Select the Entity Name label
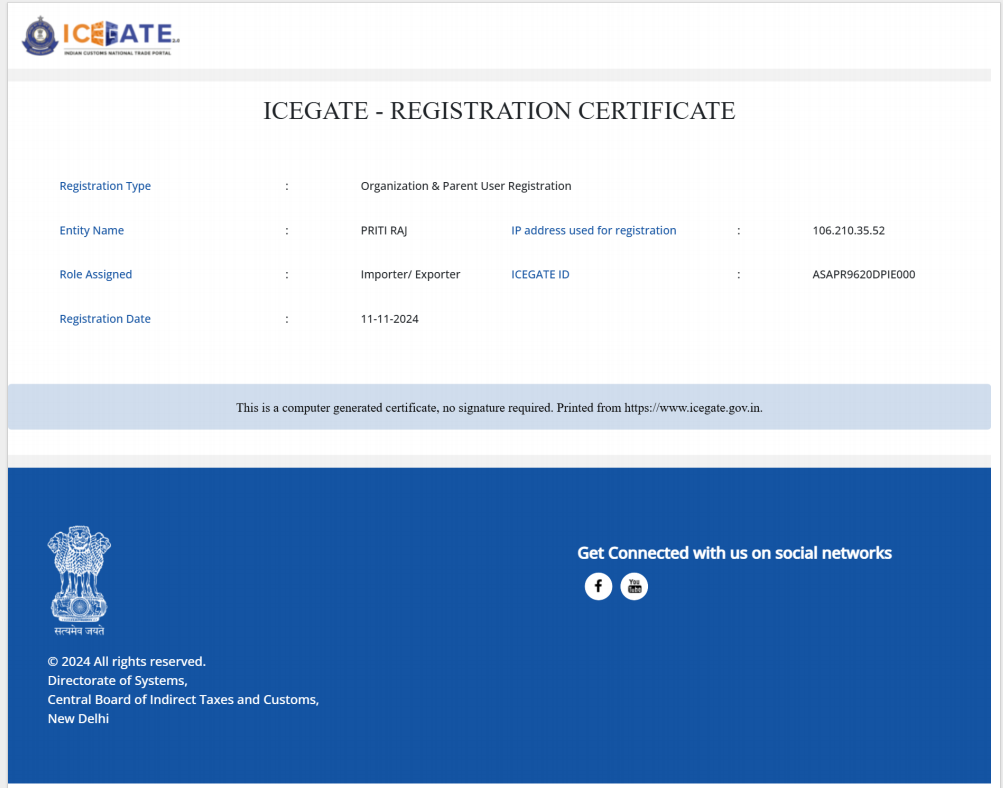 (92, 230)
